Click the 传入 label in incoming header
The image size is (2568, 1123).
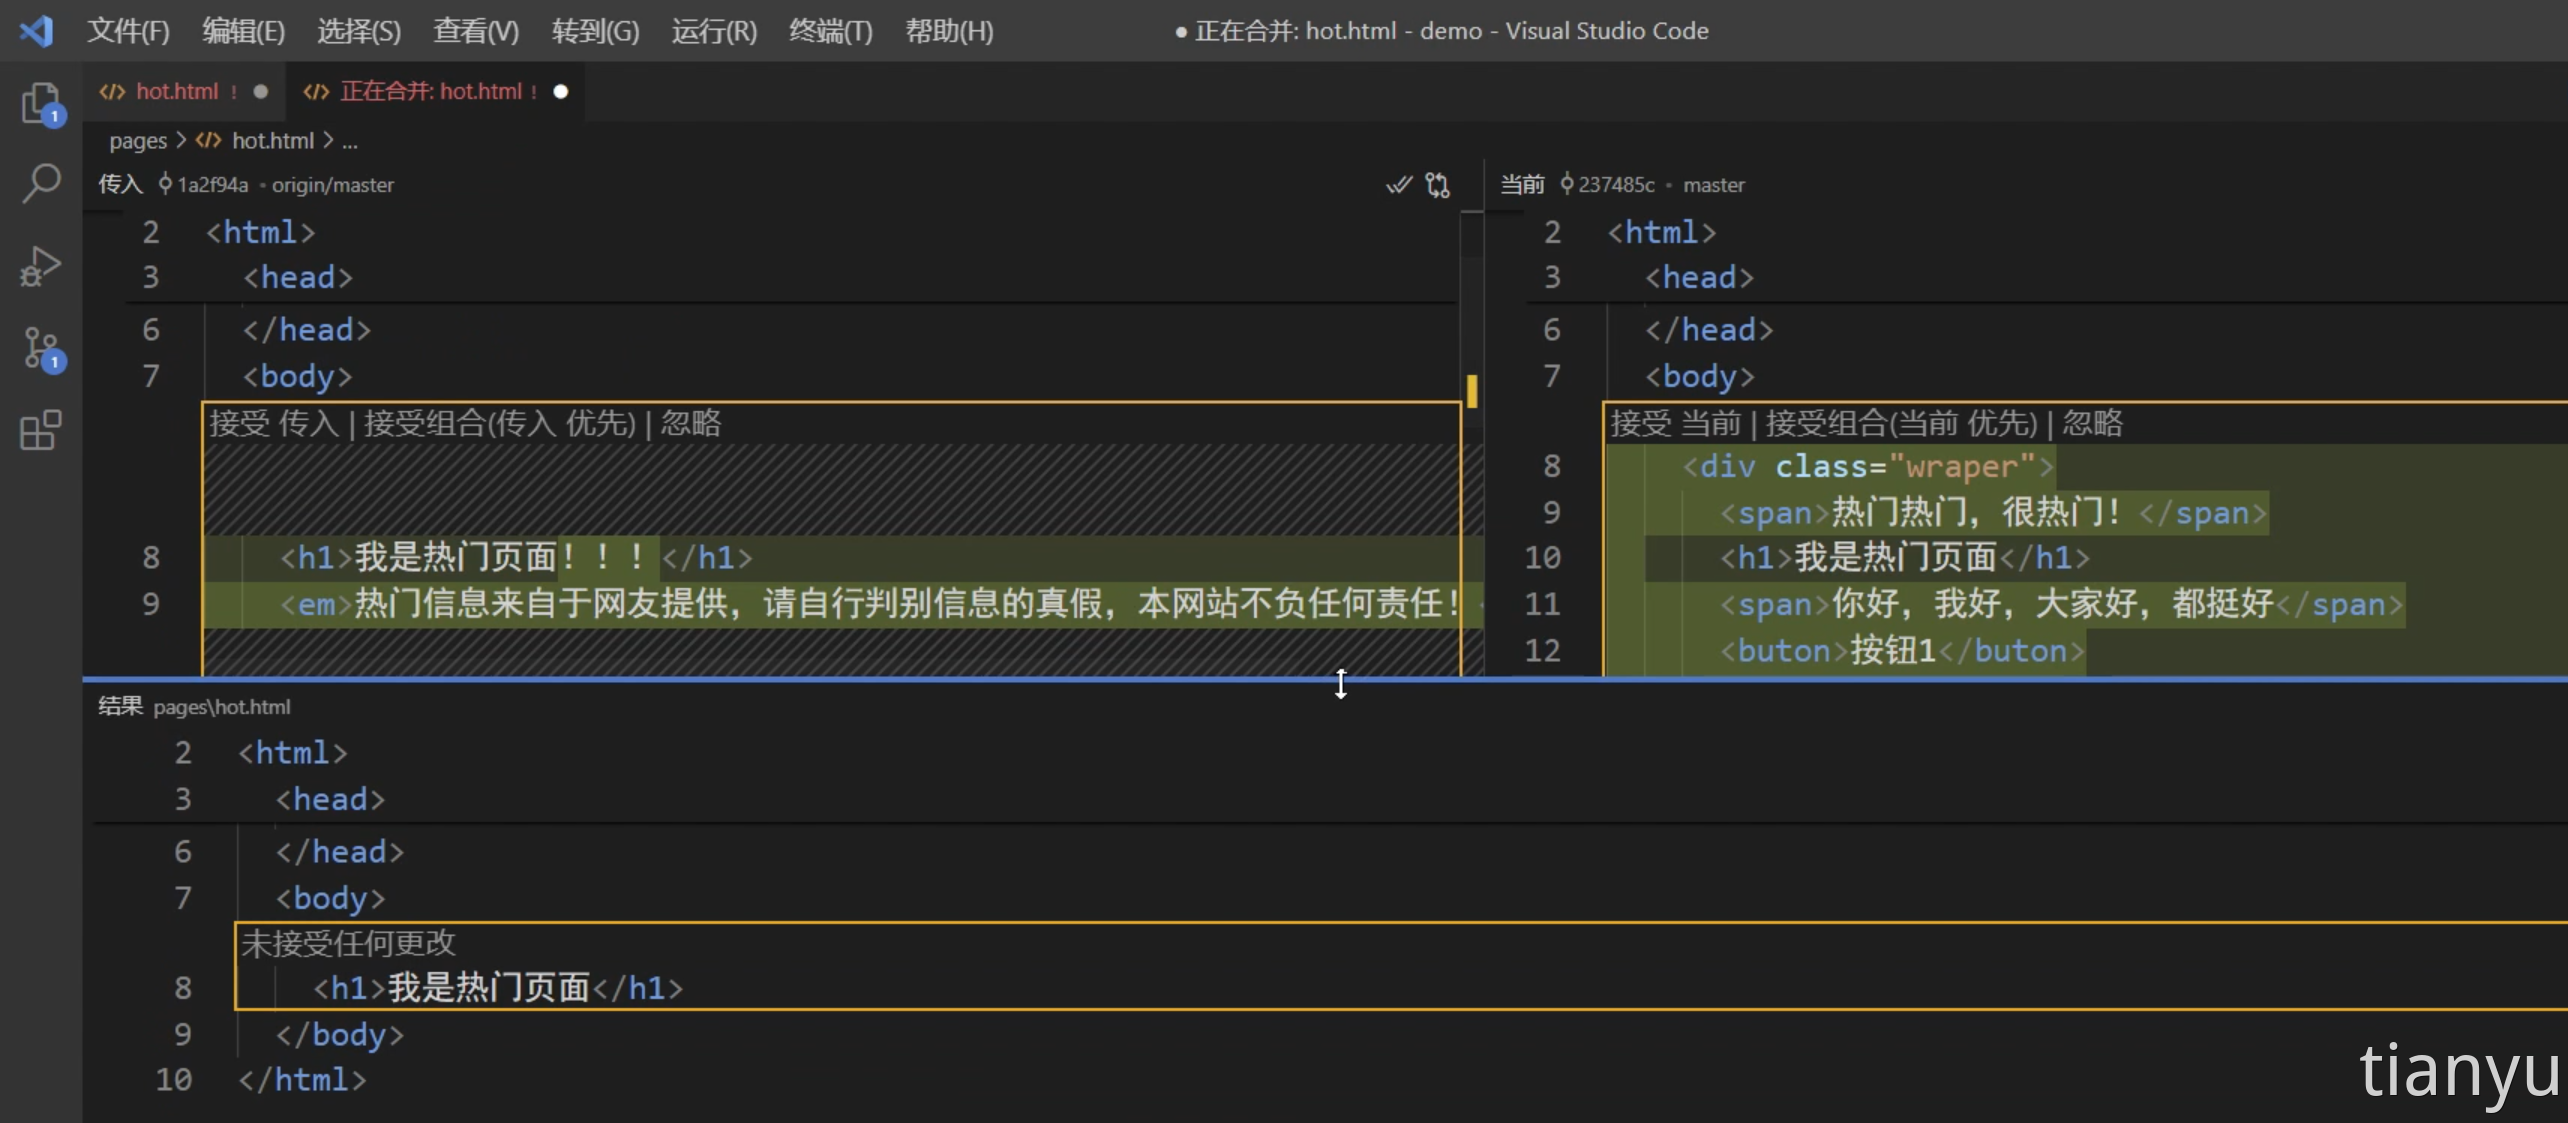(120, 185)
